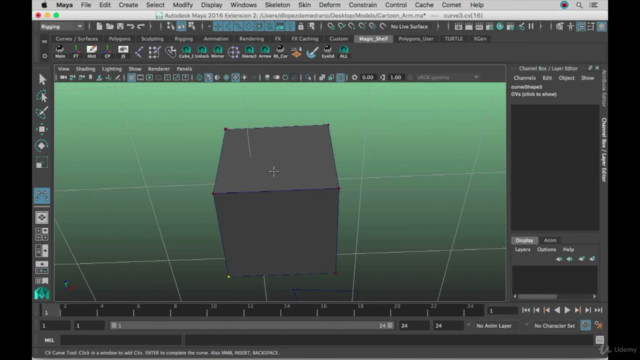Viewport: 640px width, 360px height.
Task: Run the Main shelf script
Action: [x=60, y=52]
